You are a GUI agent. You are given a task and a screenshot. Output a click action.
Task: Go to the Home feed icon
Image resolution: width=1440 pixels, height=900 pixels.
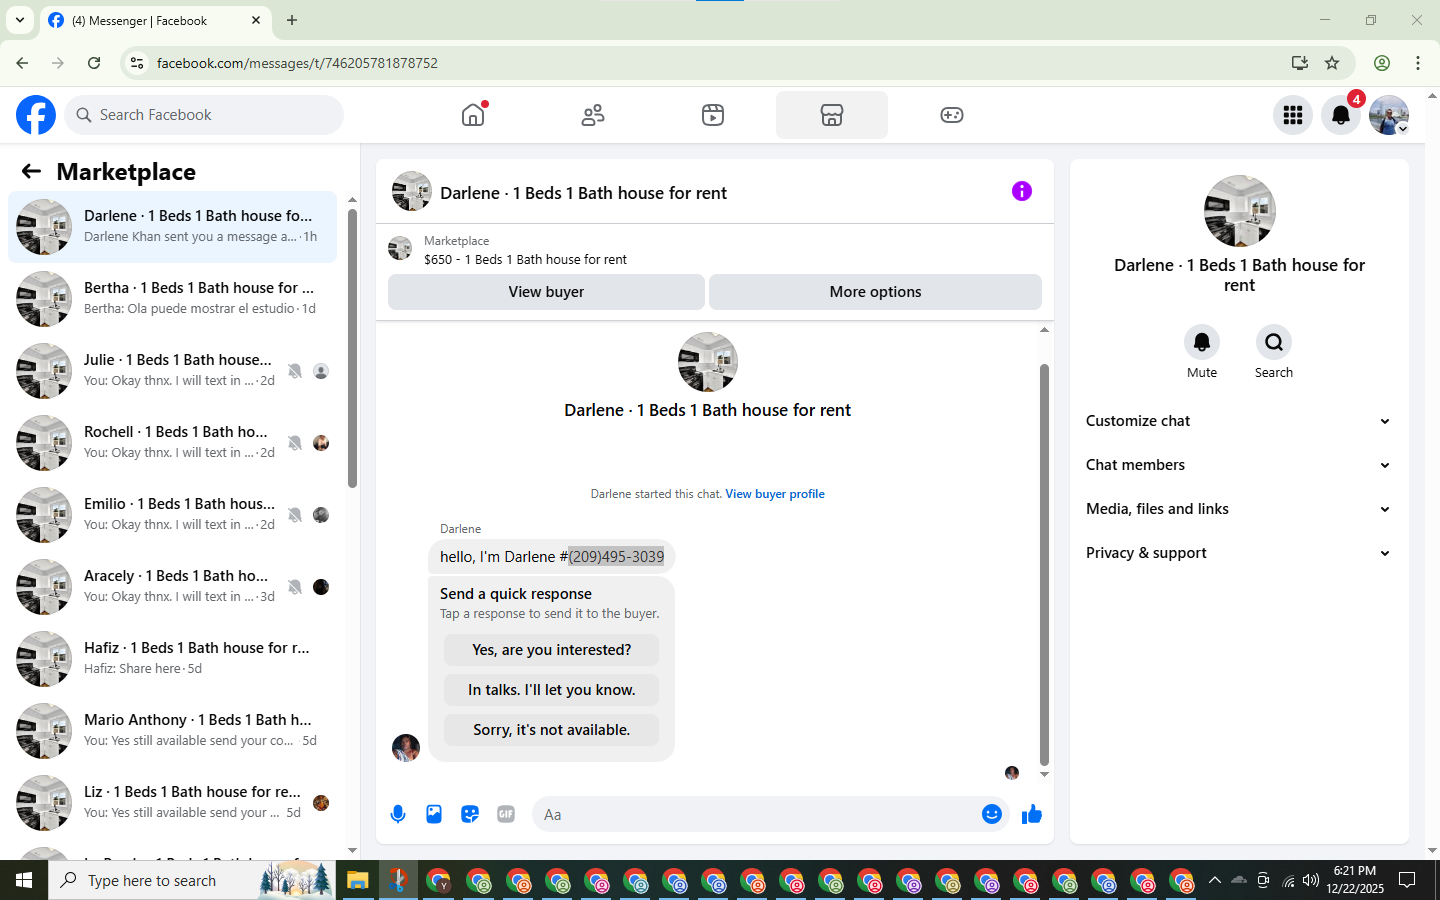(x=473, y=115)
